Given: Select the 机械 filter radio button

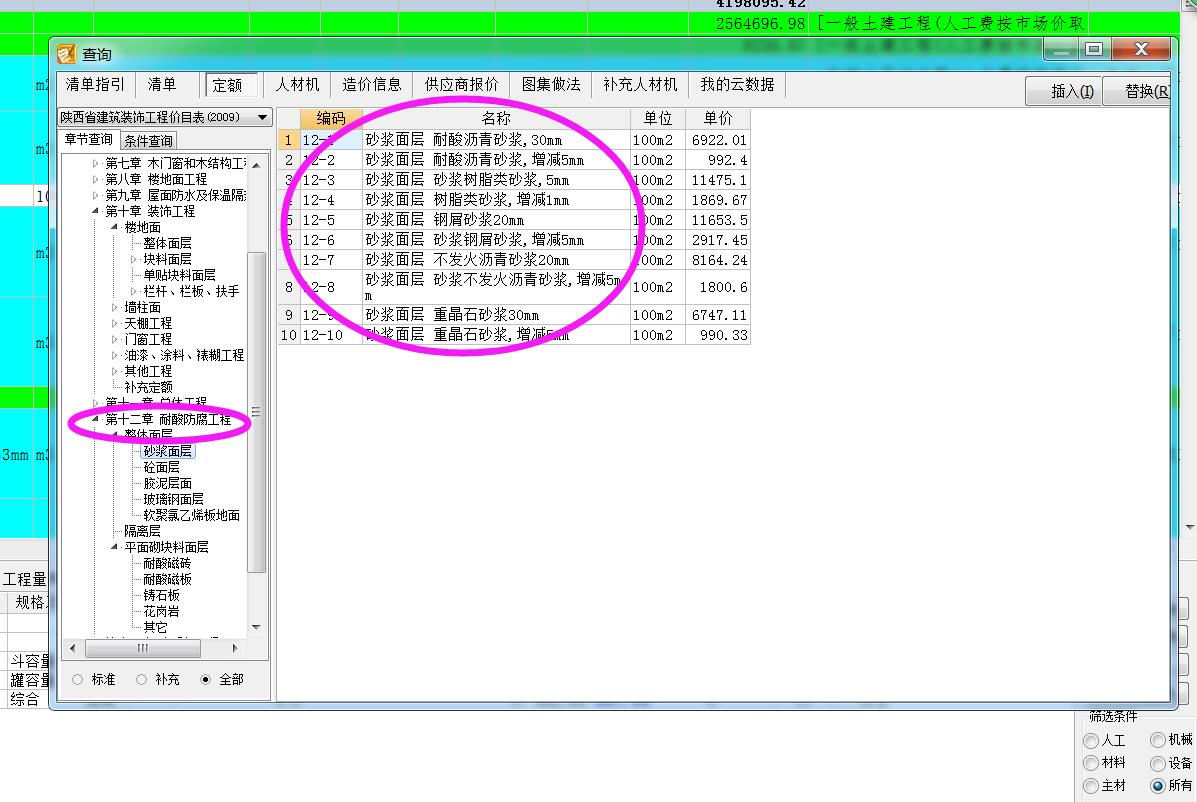Looking at the screenshot, I should (x=1158, y=739).
